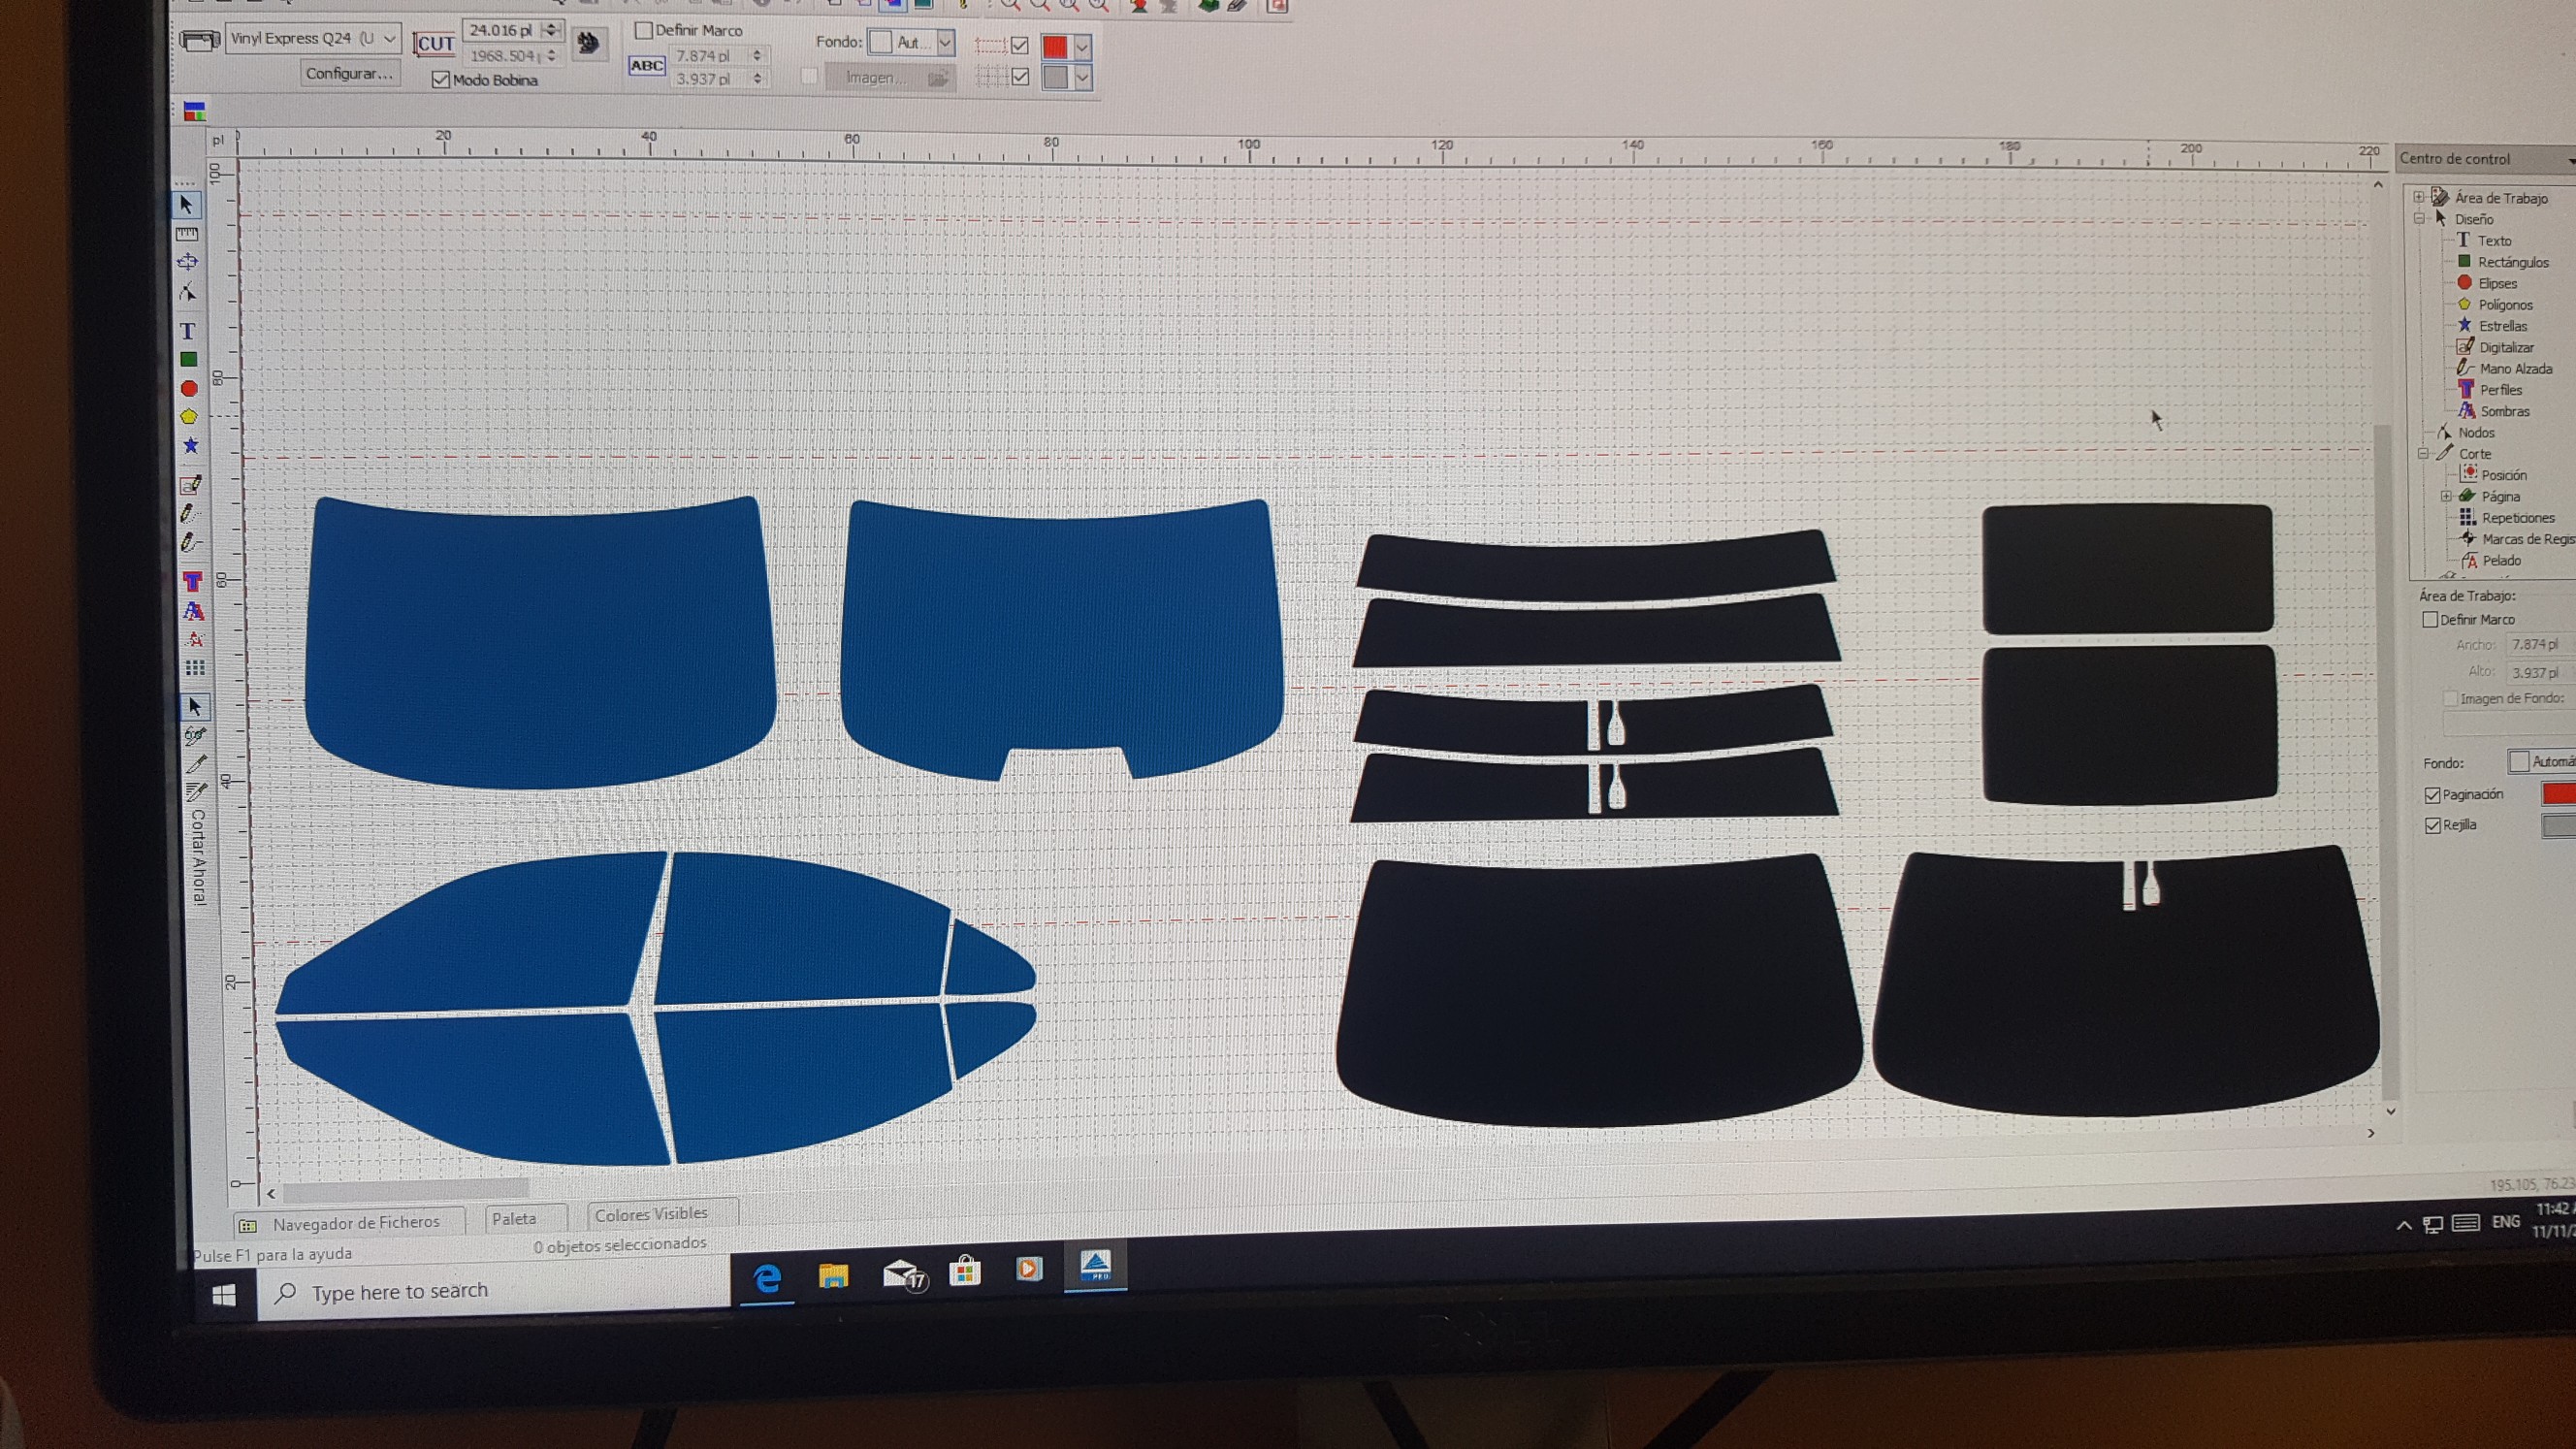Screen dimensions: 2576x1449
Task: Uncheck the Modo Bobina checkbox
Action: tap(440, 80)
